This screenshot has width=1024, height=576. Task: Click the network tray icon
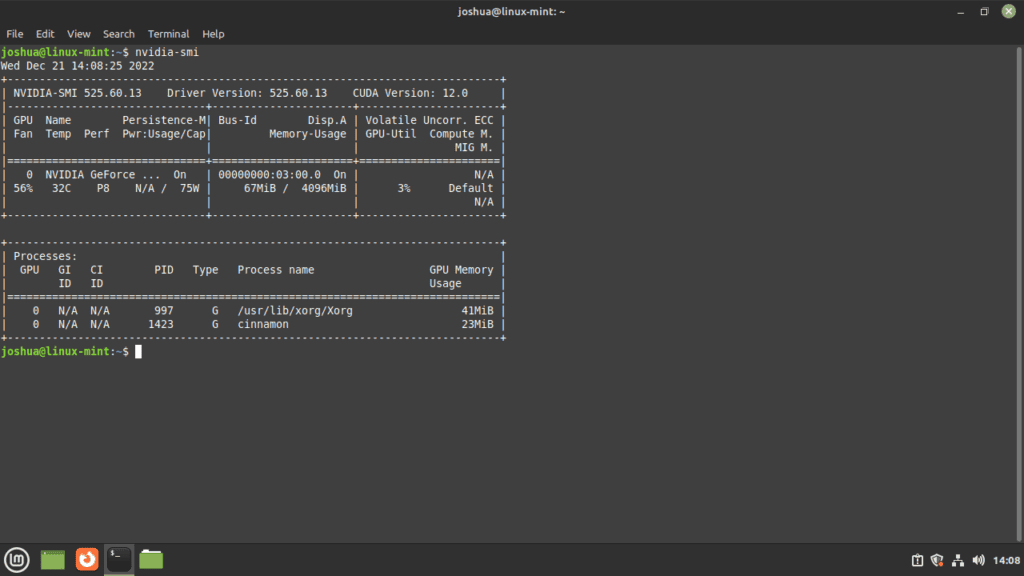(x=959, y=560)
